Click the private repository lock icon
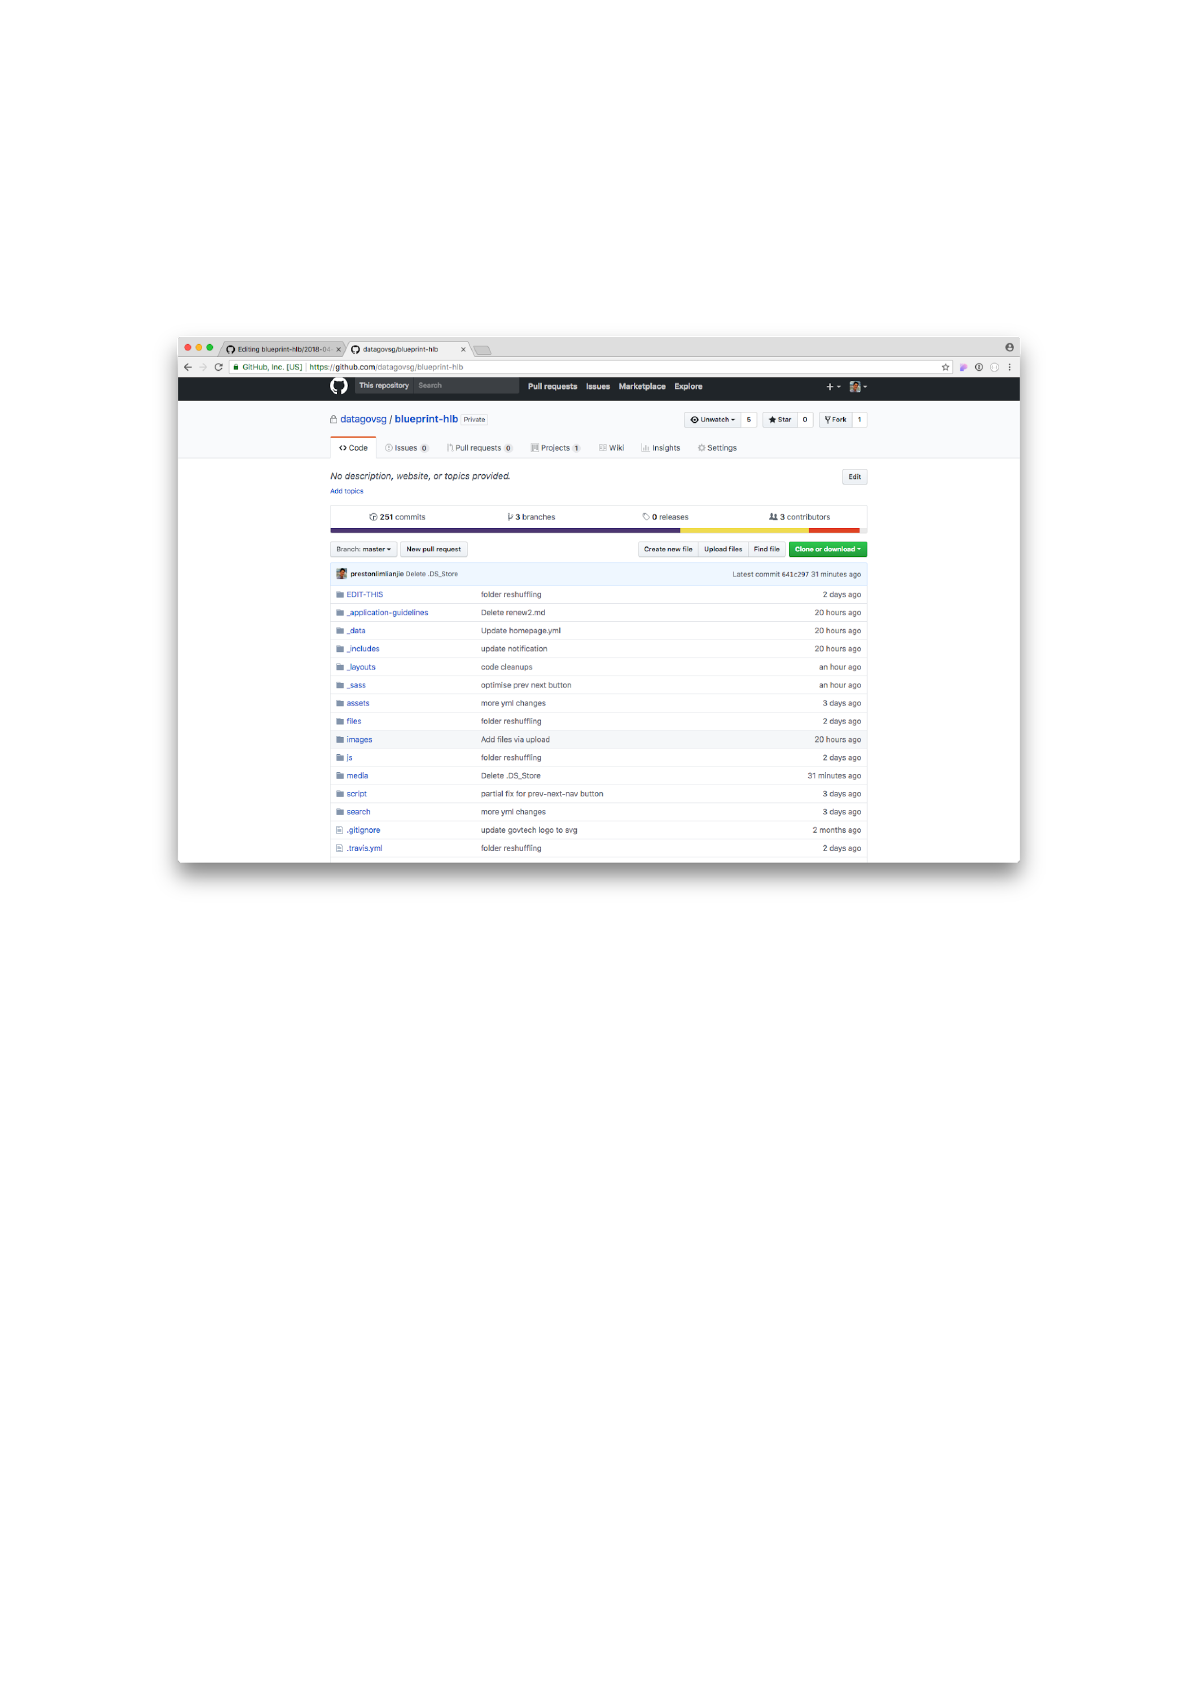This screenshot has height=1686, width=1192. tap(334, 419)
